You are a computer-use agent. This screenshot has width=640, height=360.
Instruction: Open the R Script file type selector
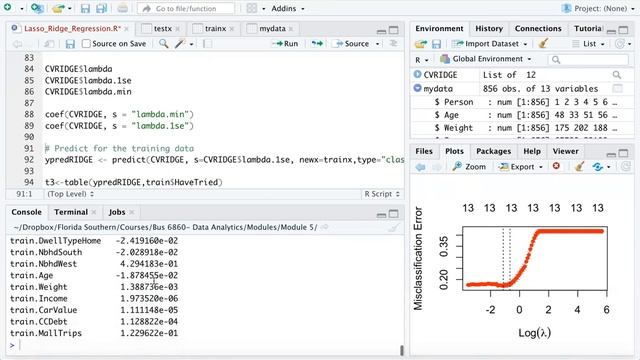tap(382, 194)
